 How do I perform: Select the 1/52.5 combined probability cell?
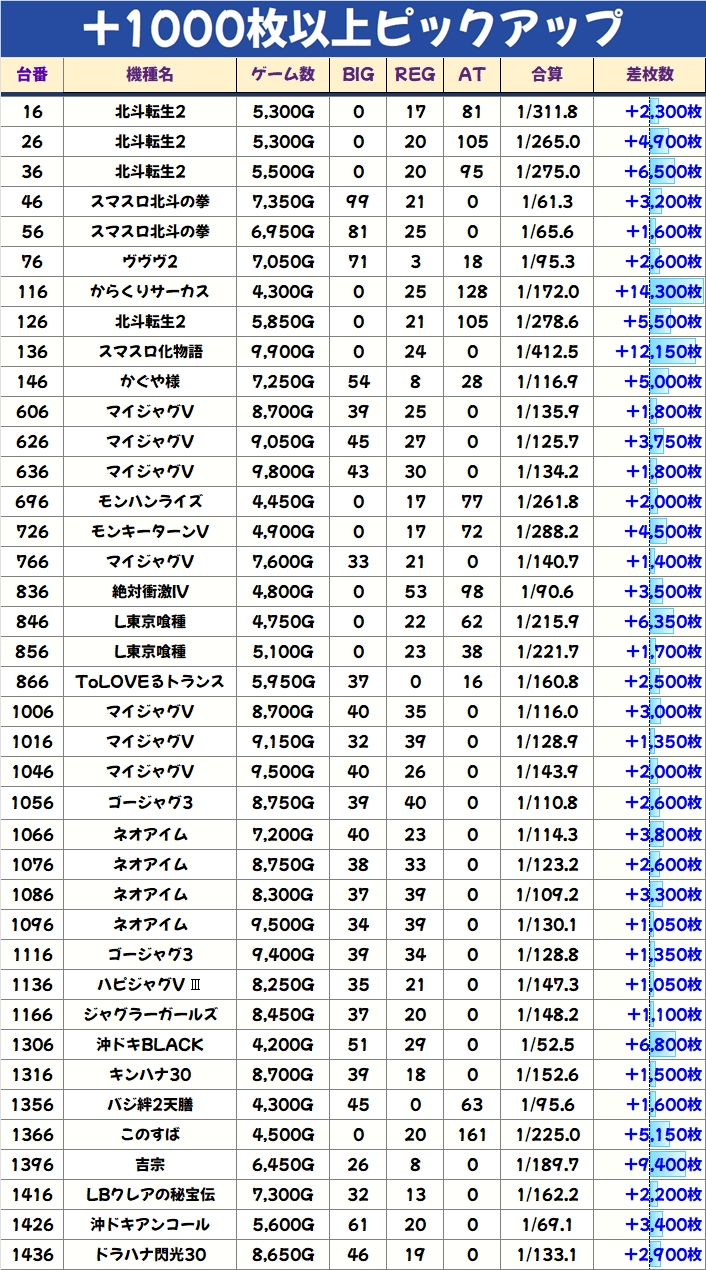coord(547,1044)
